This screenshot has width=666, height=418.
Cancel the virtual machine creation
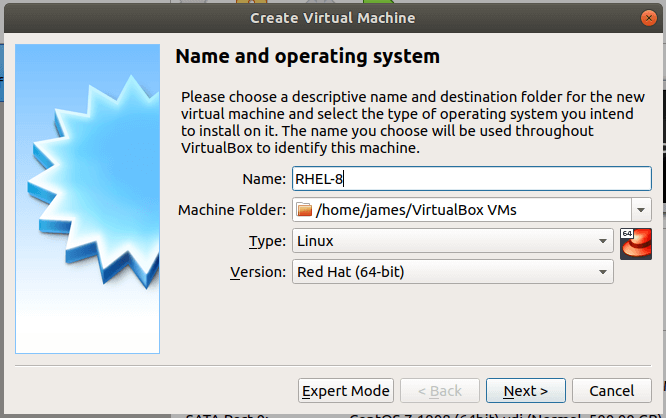click(x=612, y=391)
